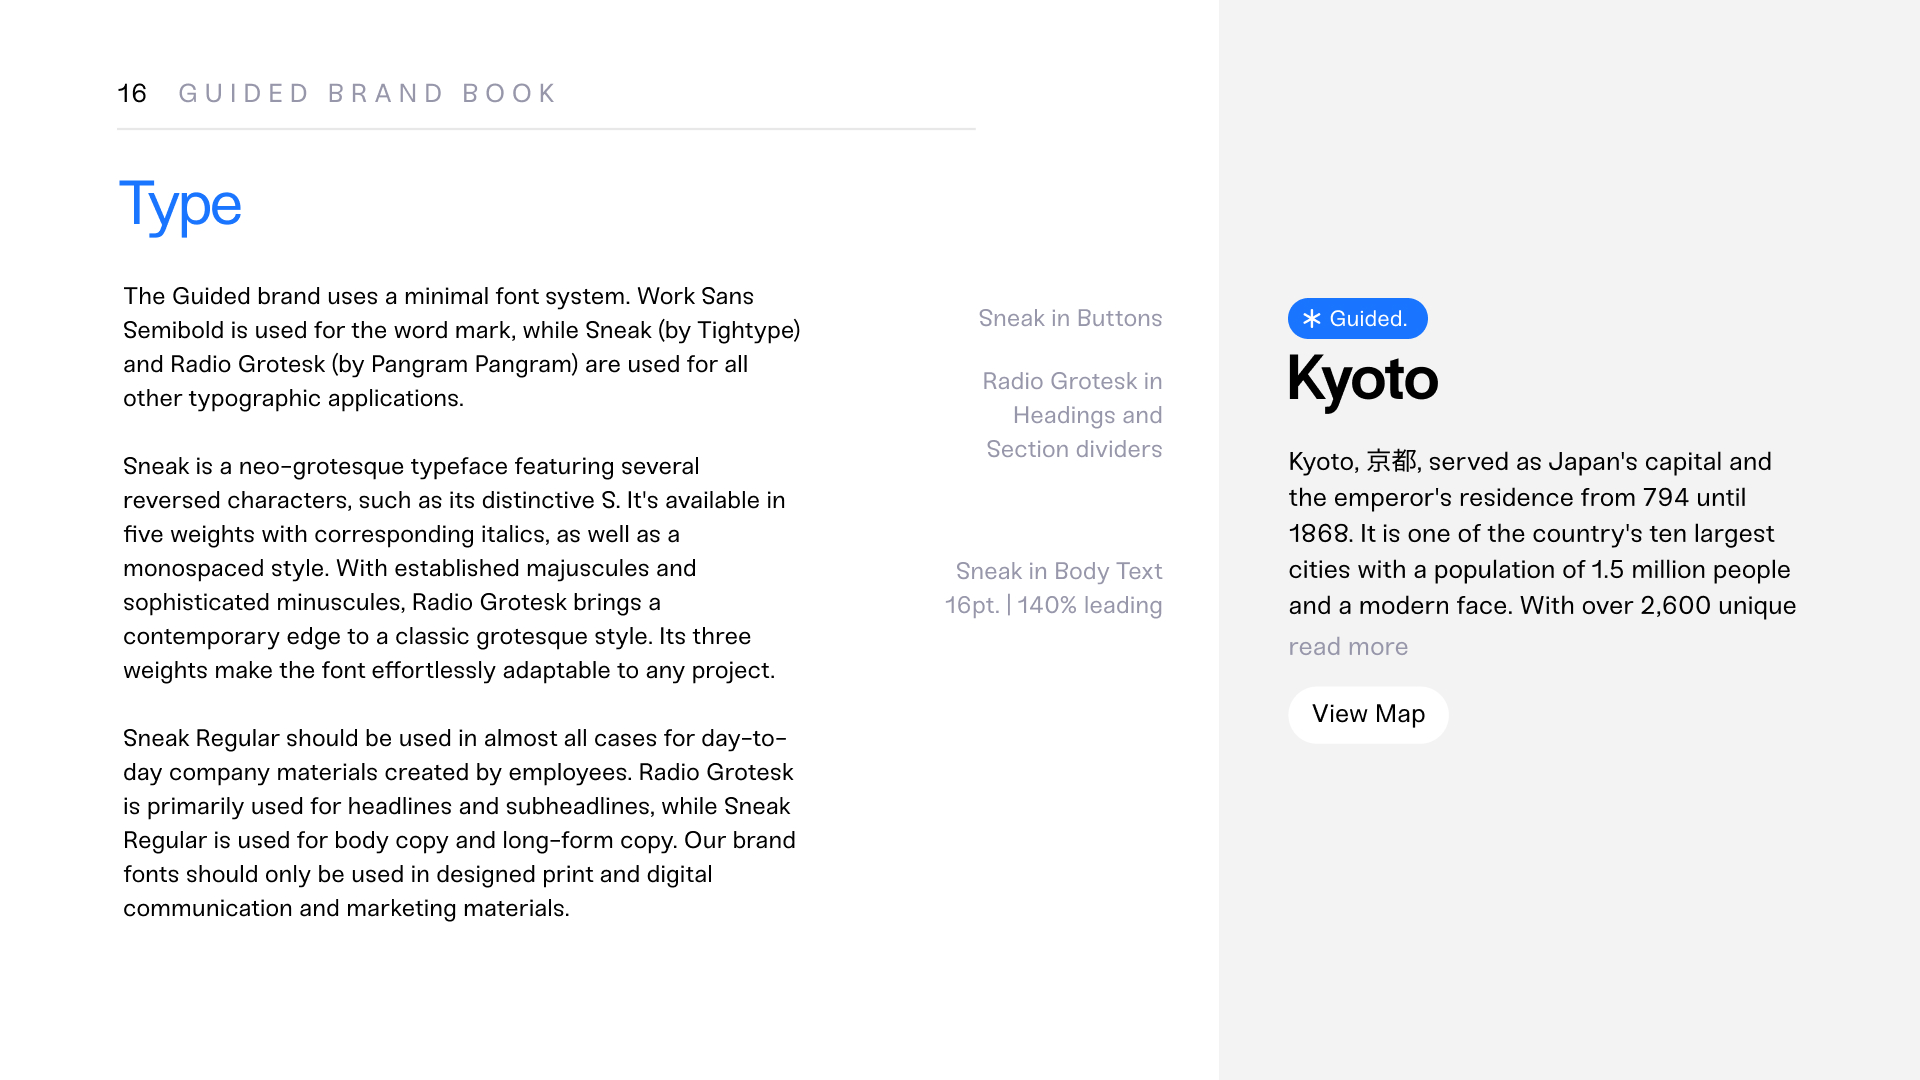Select the Kyoto heading
Viewport: 1920px width, 1080px height.
[x=1363, y=380]
